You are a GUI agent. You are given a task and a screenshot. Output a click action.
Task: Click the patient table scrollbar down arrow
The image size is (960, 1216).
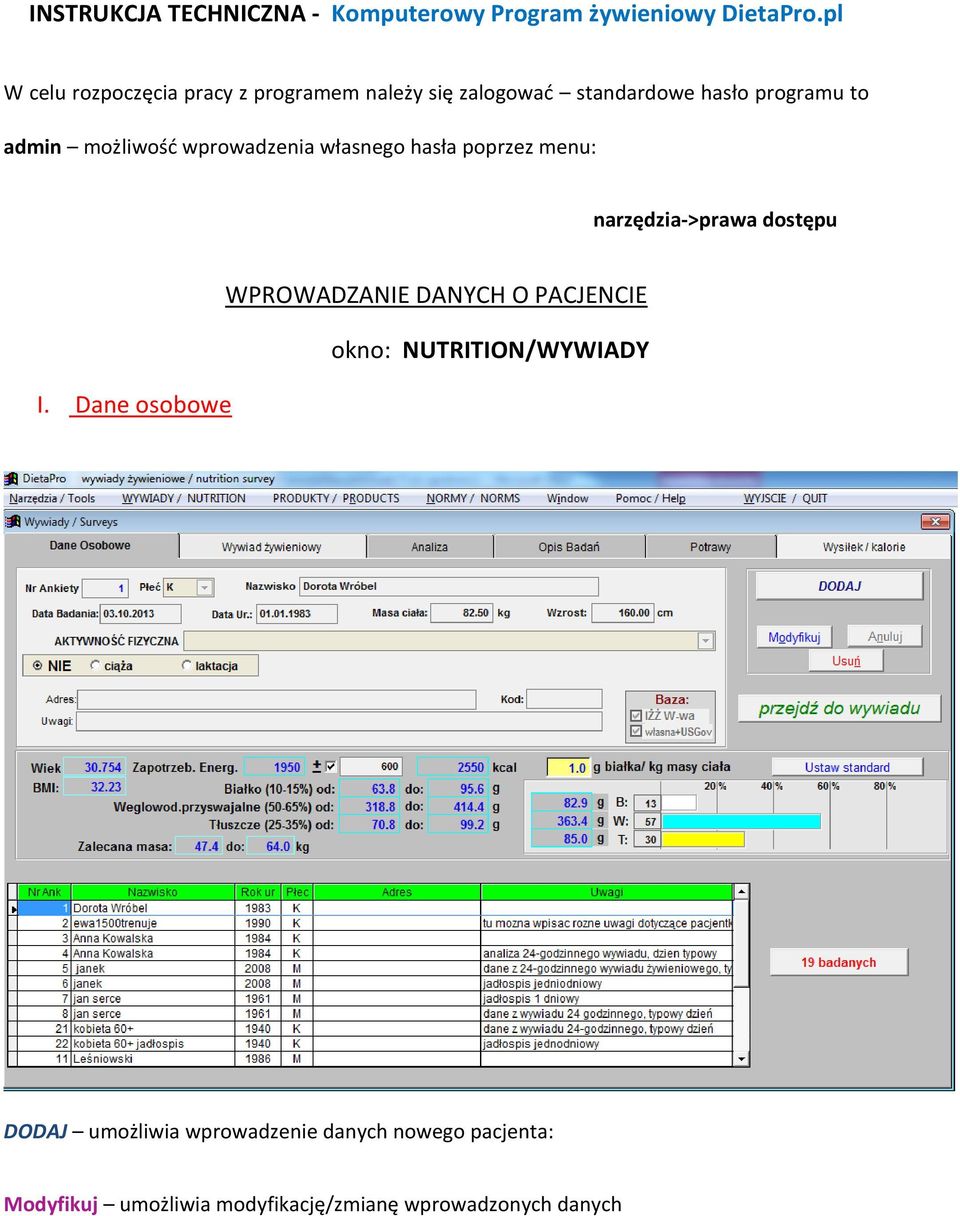pos(742,1059)
